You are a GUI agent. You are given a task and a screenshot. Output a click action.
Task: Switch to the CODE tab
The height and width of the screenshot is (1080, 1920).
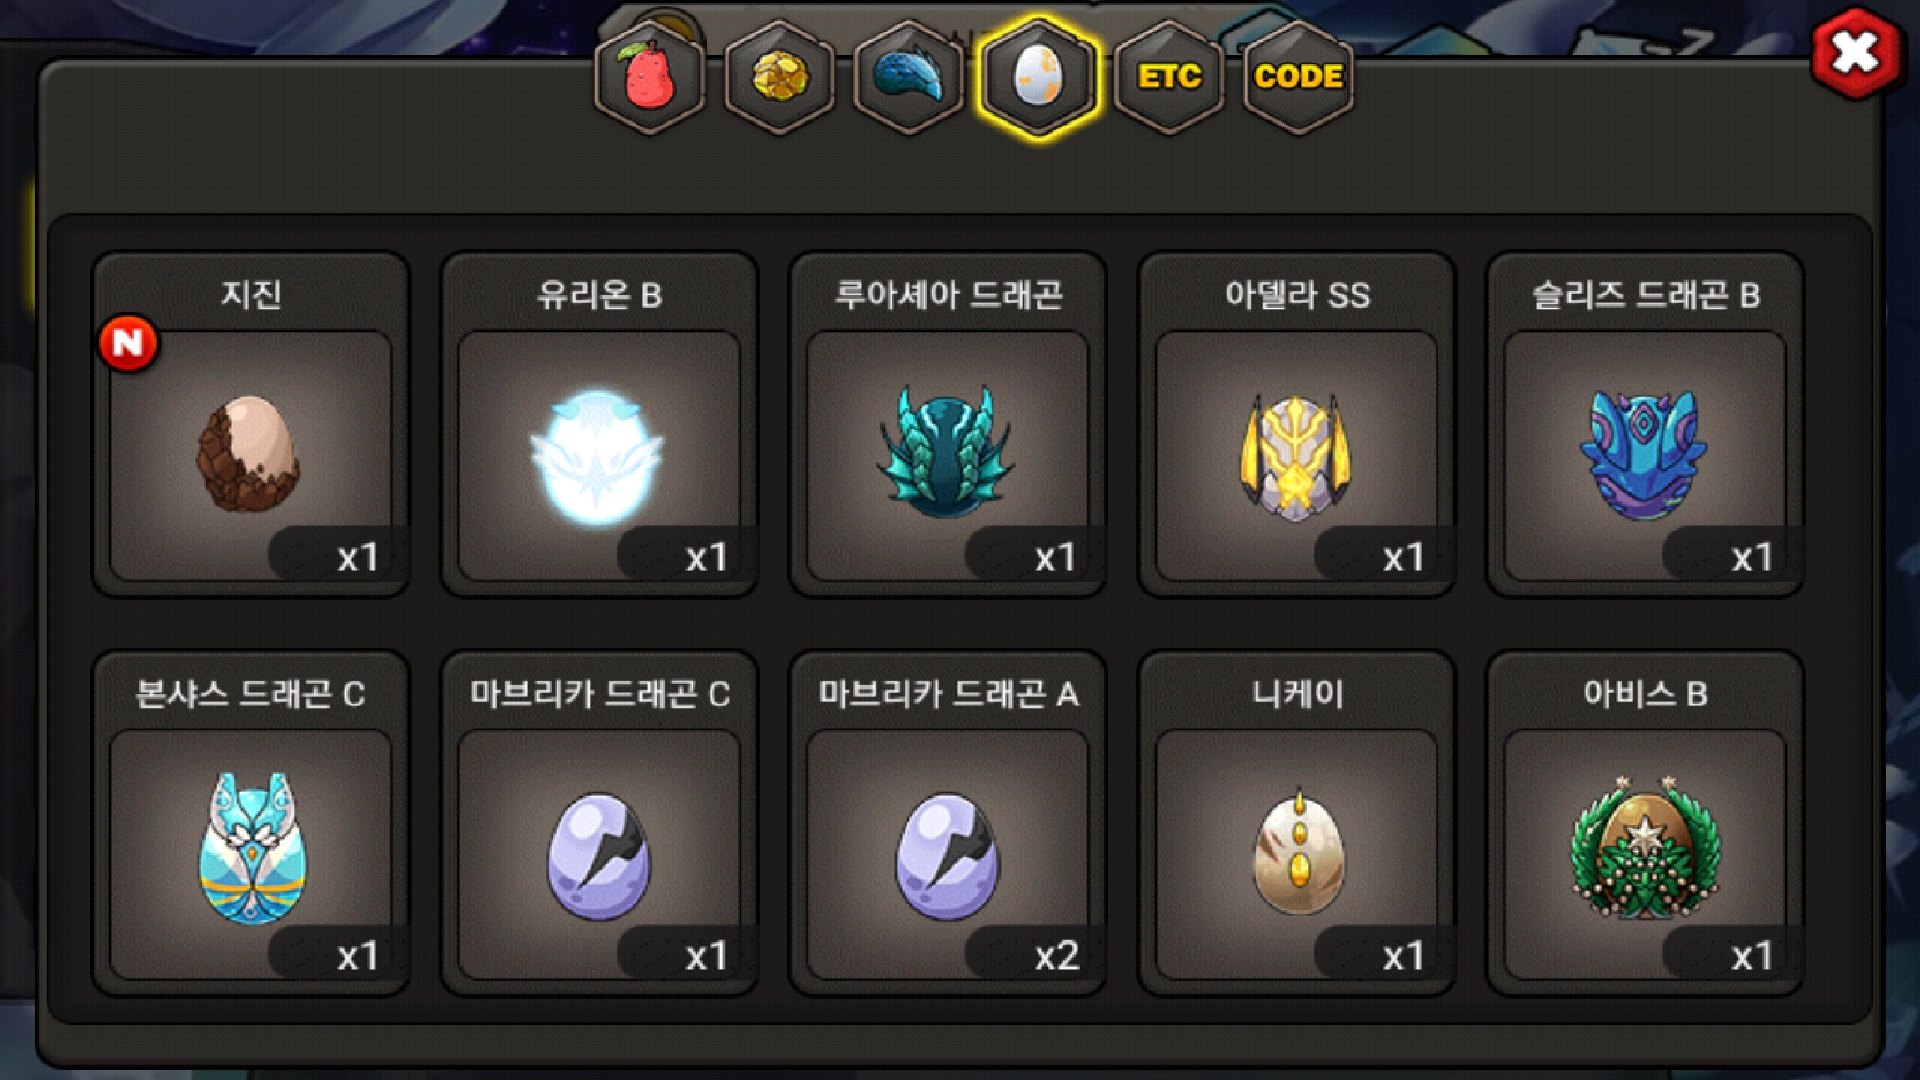[x=1298, y=77]
